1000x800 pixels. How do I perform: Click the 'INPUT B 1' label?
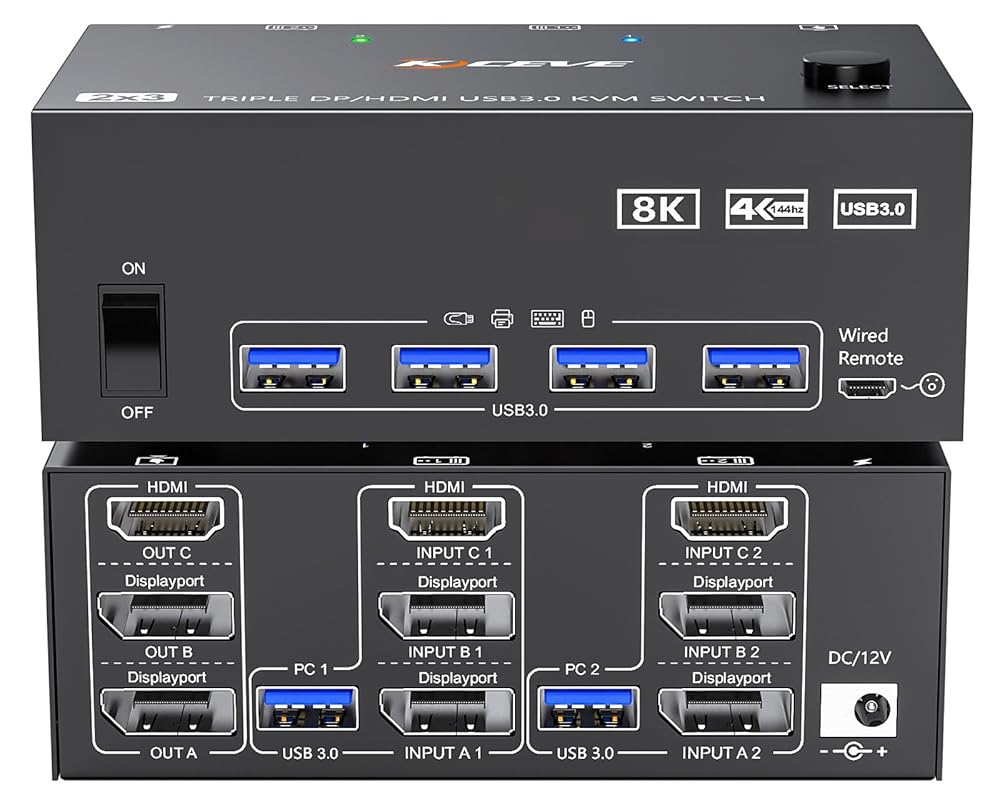pos(445,652)
